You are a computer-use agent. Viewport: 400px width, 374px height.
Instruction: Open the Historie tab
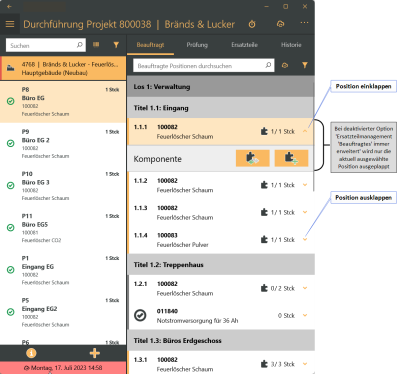291,45
